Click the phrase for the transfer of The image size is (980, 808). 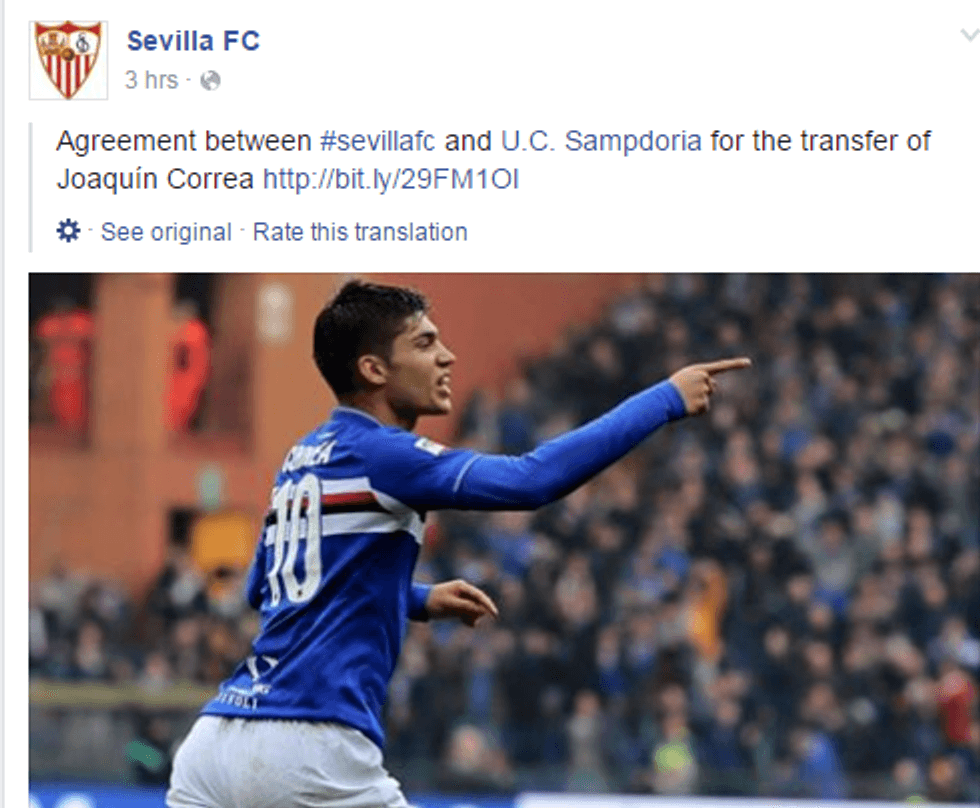(x=821, y=141)
